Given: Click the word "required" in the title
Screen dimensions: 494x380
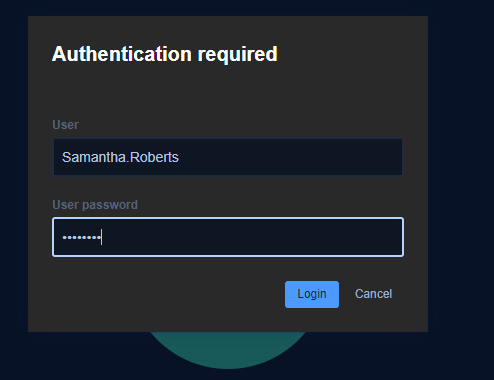Looking at the screenshot, I should (x=238, y=55).
